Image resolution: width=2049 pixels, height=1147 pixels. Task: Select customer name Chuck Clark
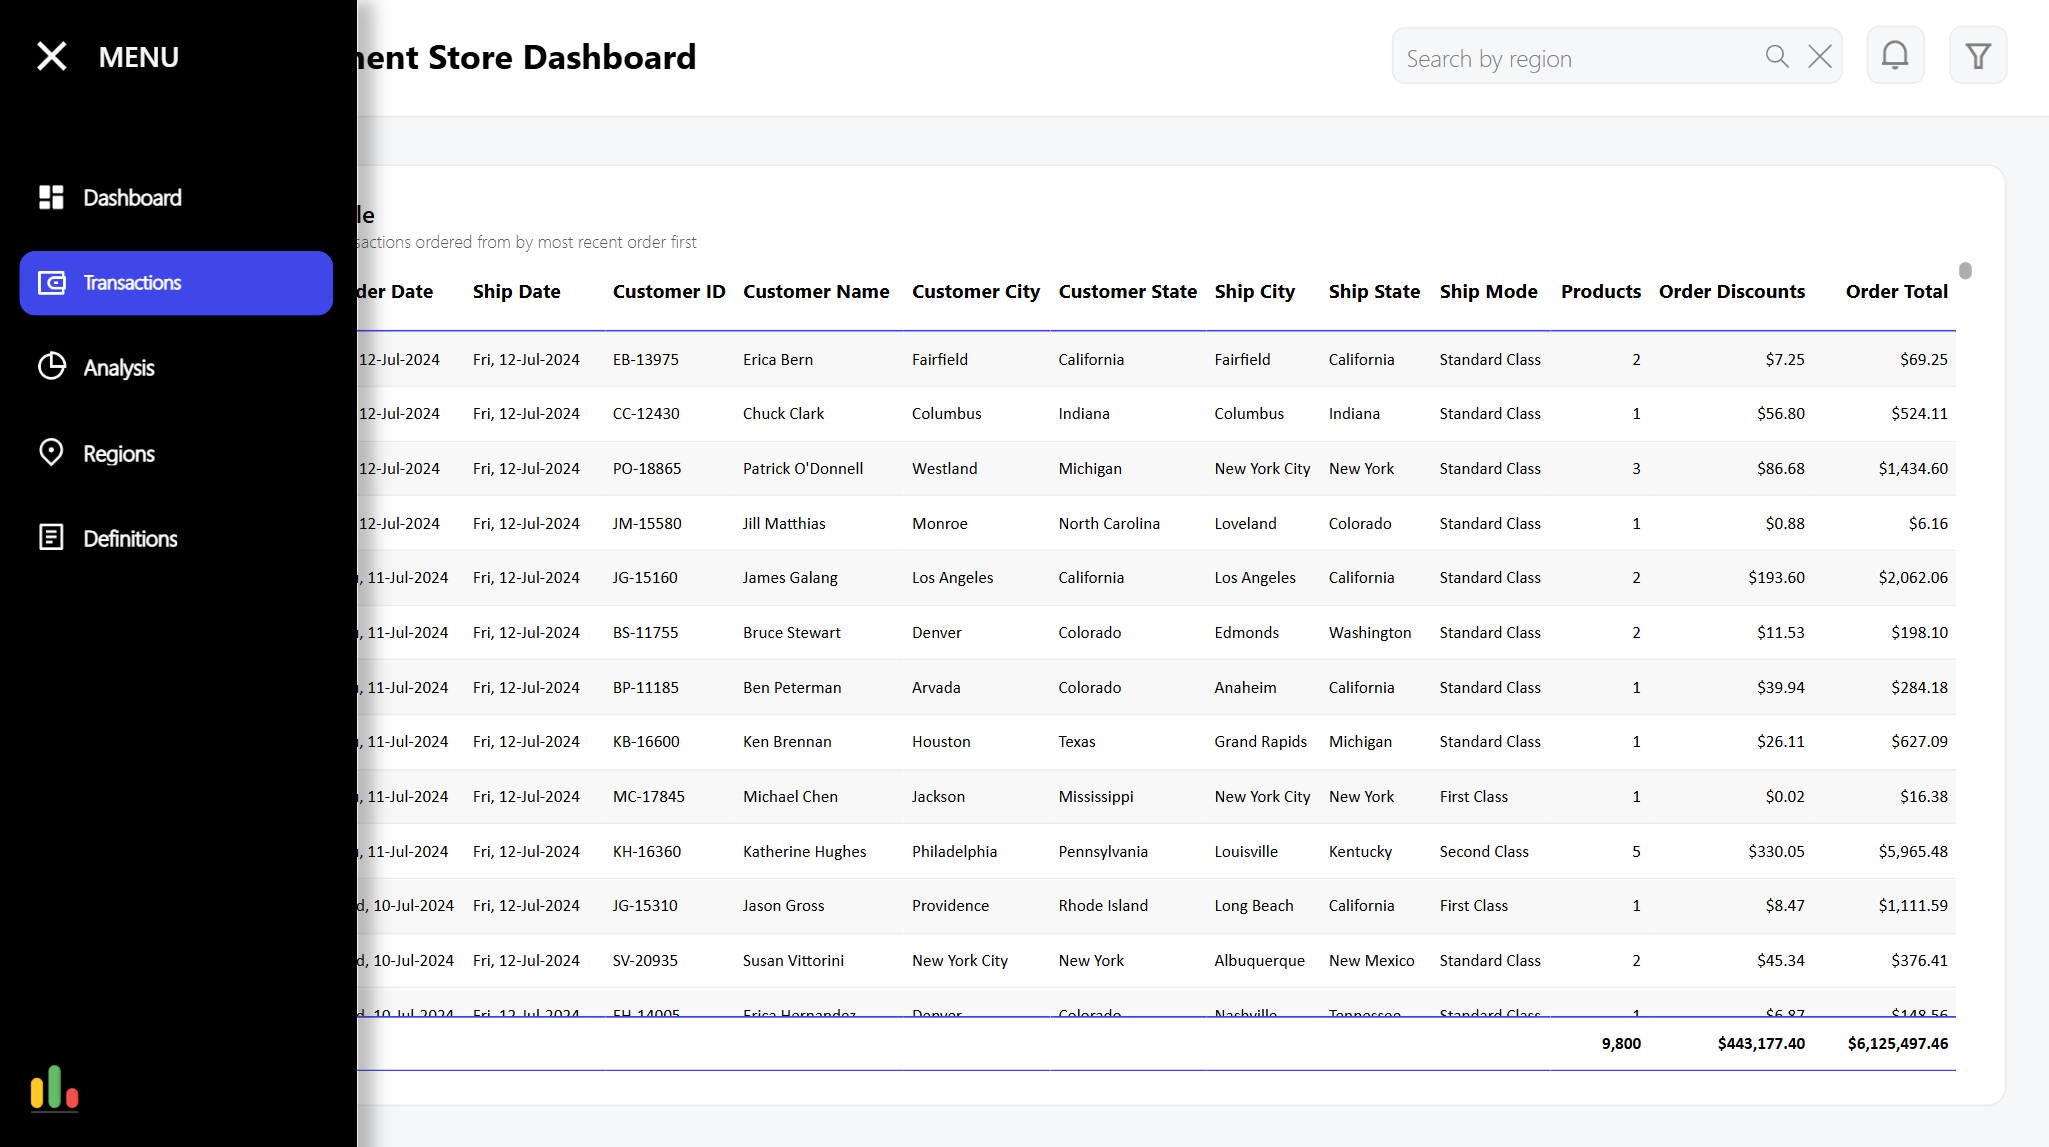point(783,414)
